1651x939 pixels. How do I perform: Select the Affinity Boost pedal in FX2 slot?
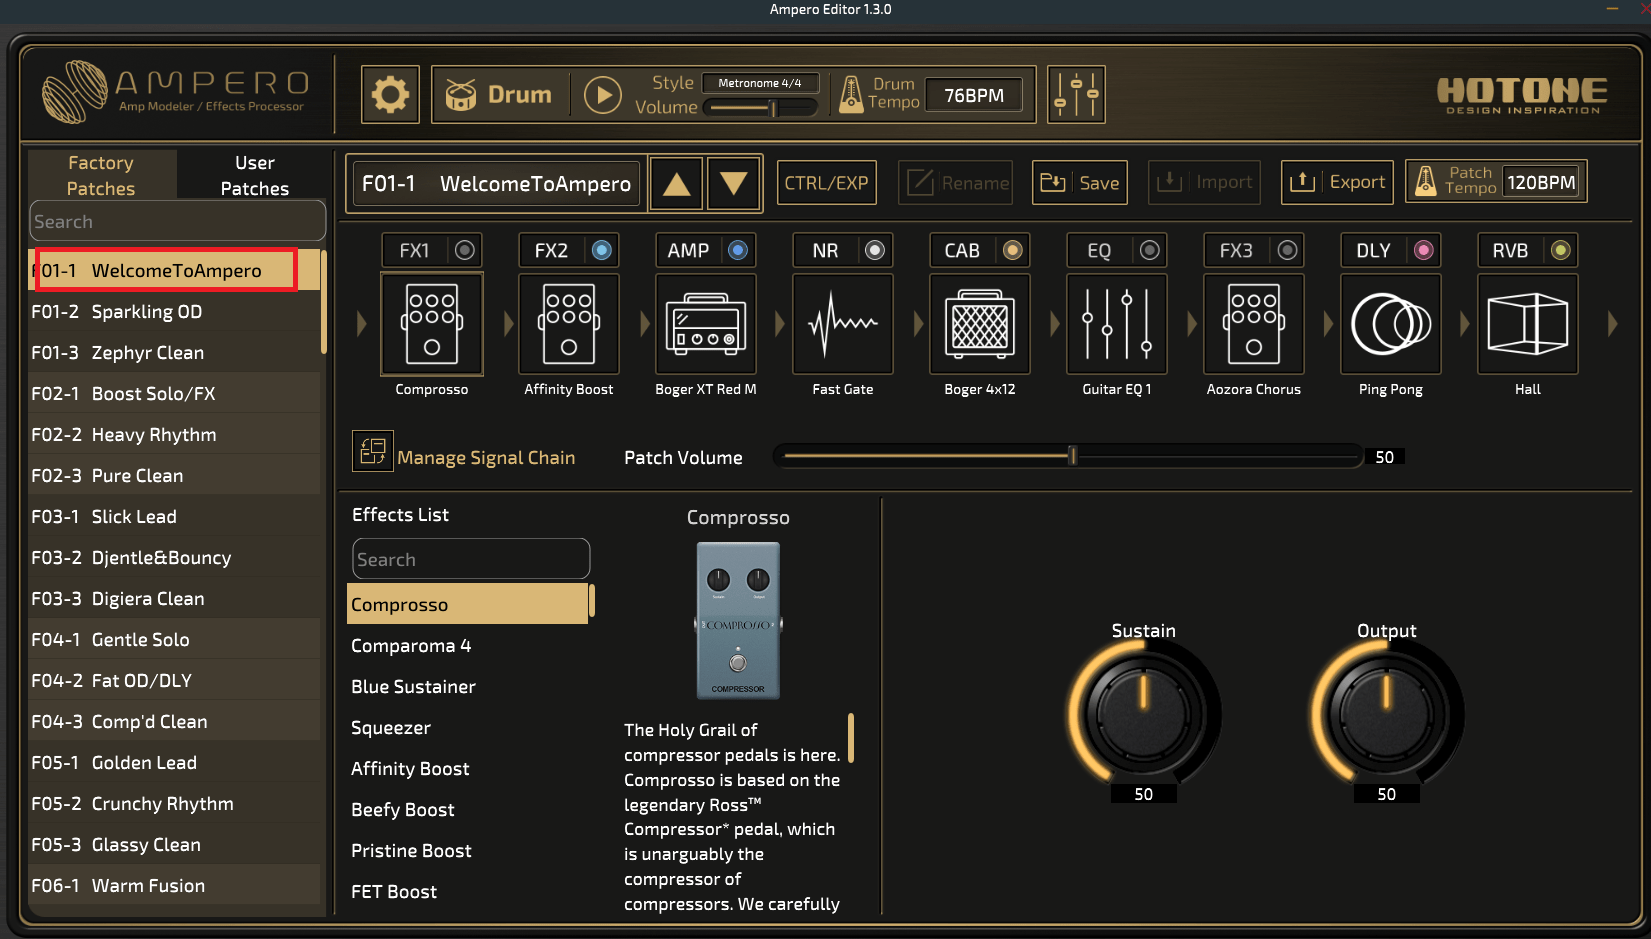pos(569,324)
